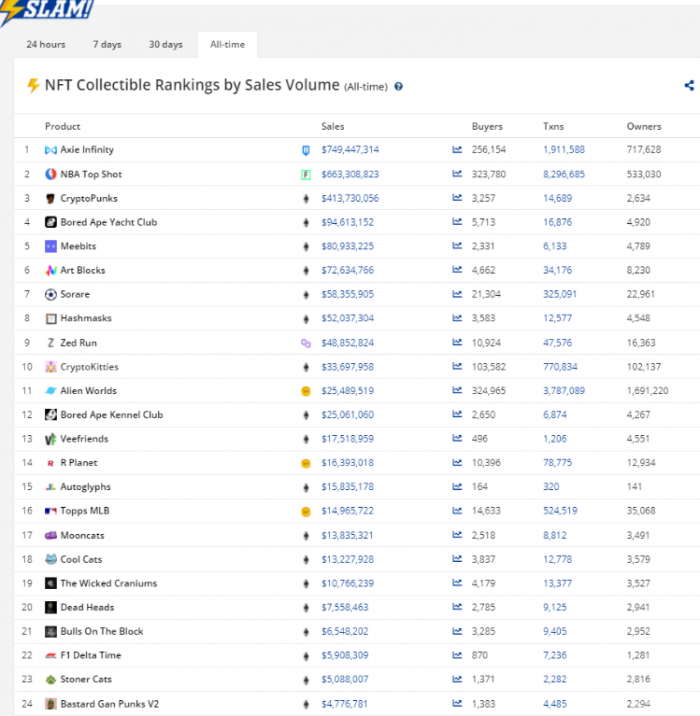
Task: Open the sales chart icon for Hashmasks
Action: click(457, 318)
